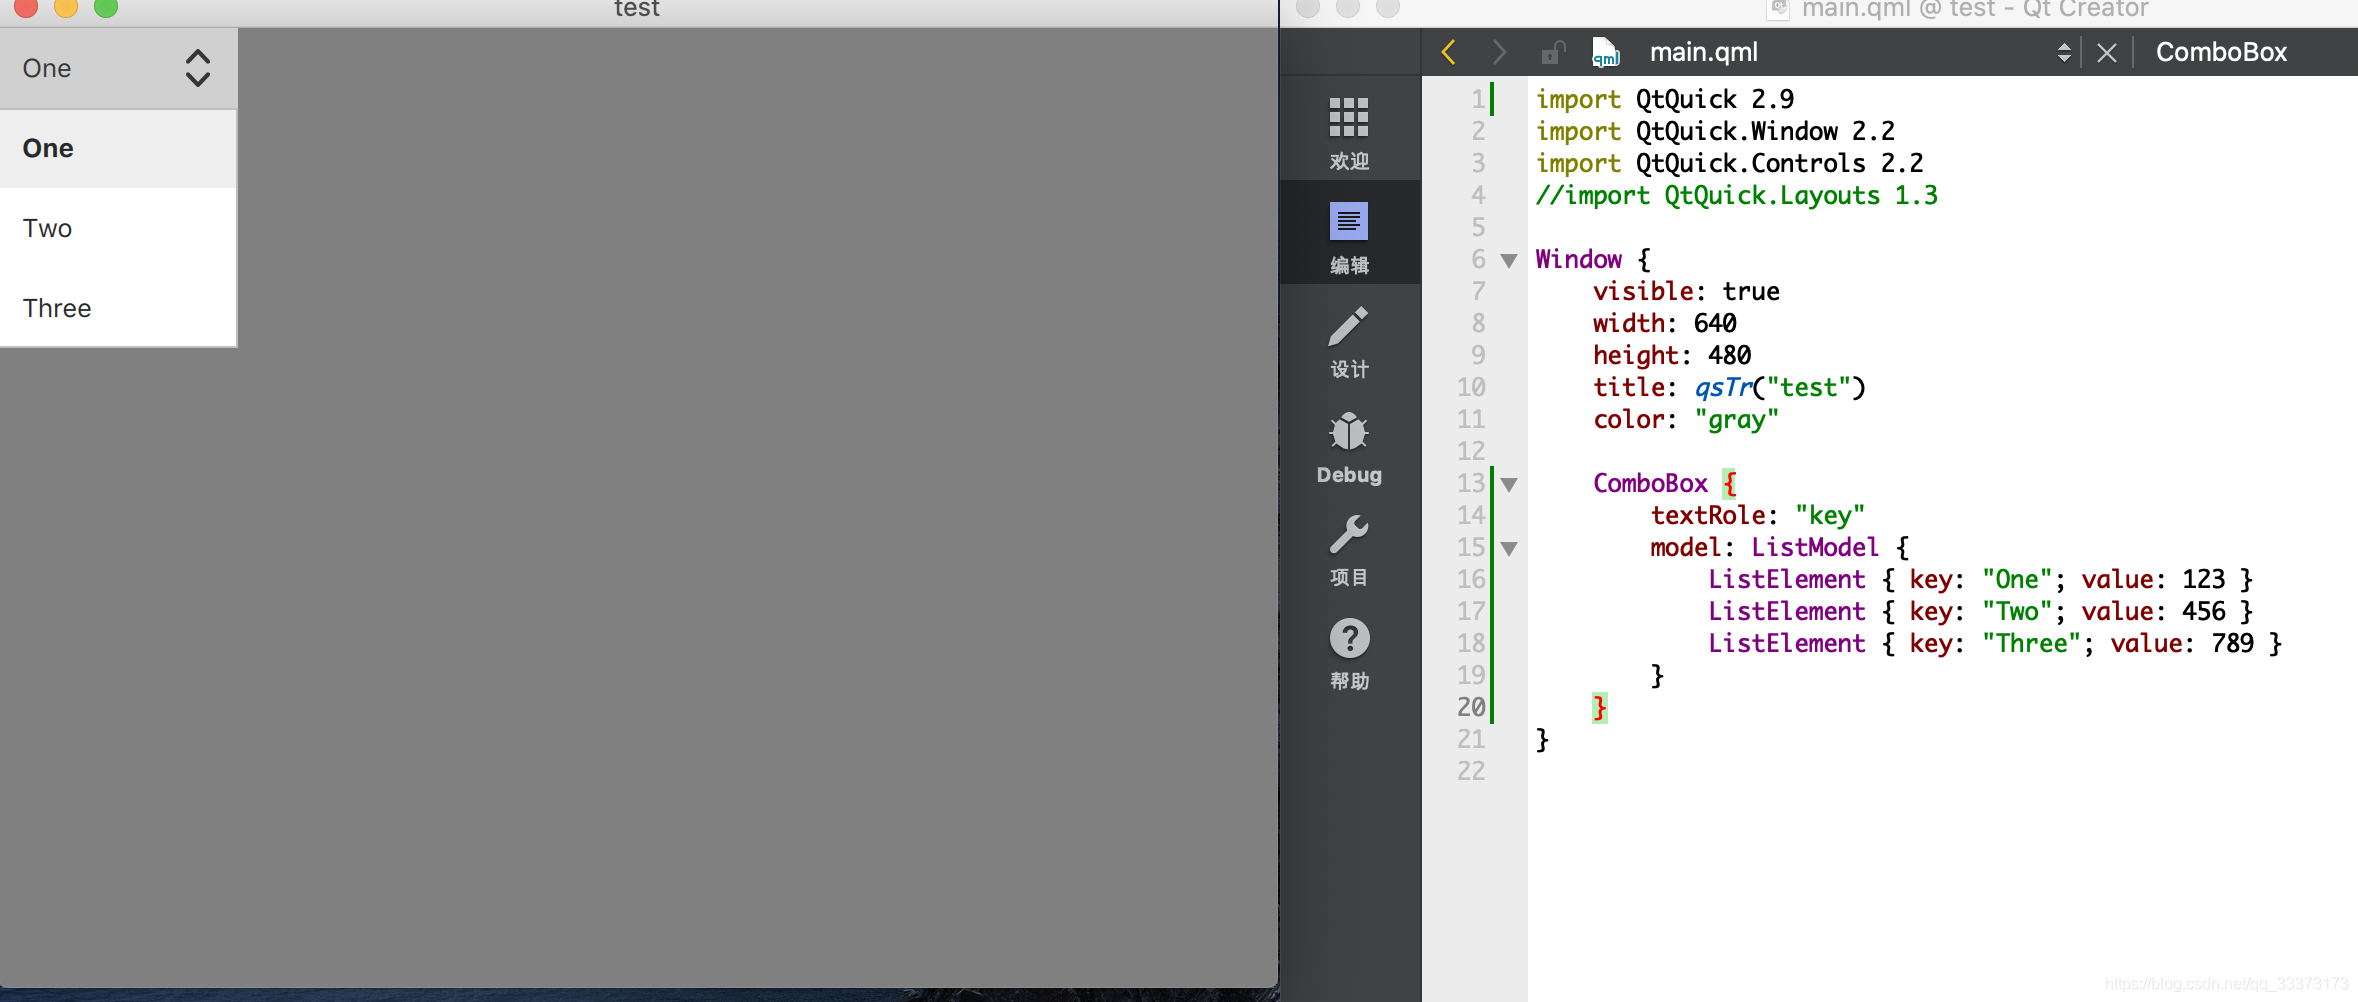
Task: Click the textRole property on line 14
Action: tap(1709, 515)
